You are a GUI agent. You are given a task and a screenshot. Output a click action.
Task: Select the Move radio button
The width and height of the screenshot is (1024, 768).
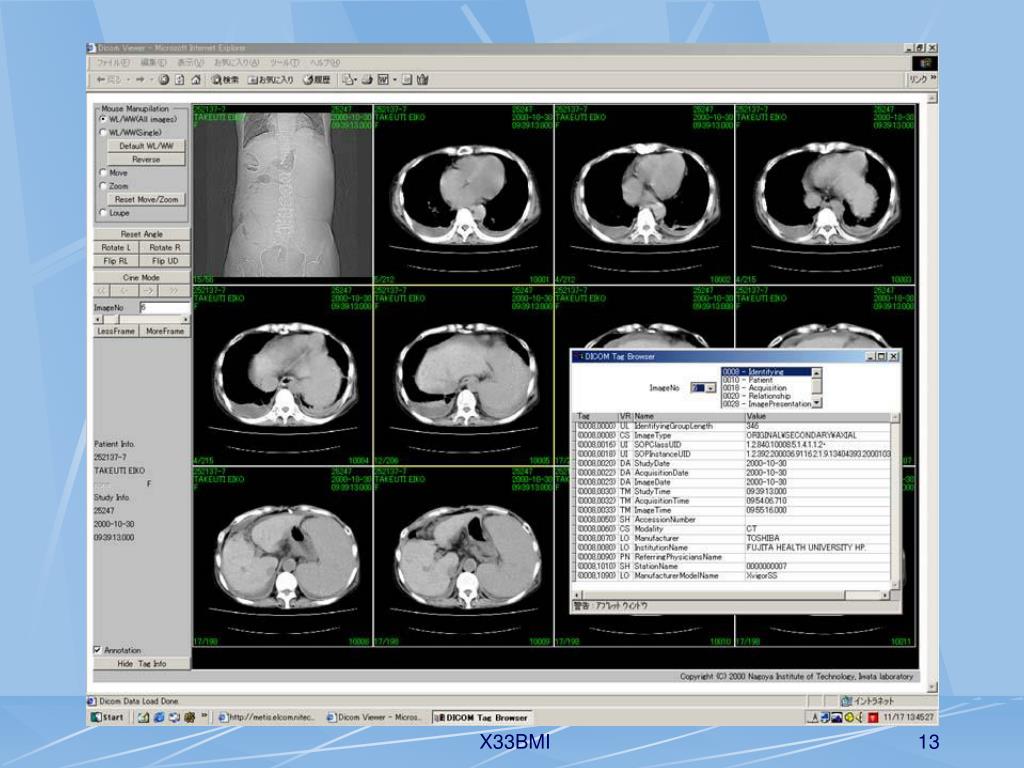(103, 172)
